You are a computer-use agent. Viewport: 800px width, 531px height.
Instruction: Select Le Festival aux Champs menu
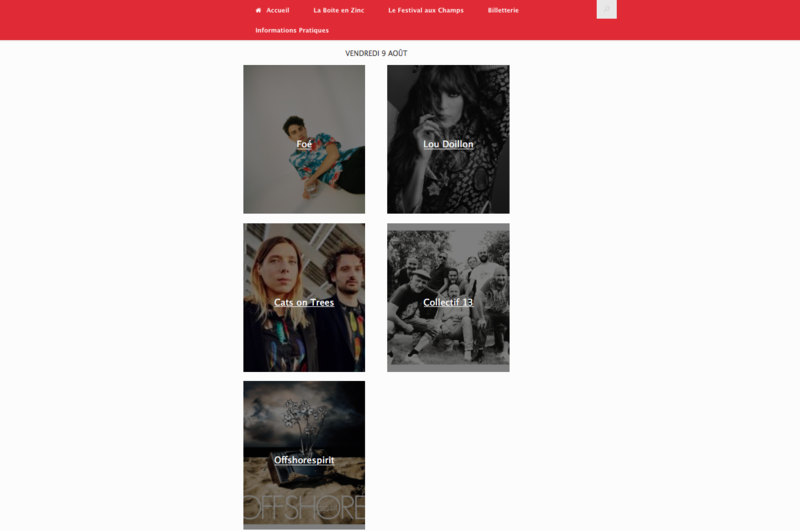[426, 10]
